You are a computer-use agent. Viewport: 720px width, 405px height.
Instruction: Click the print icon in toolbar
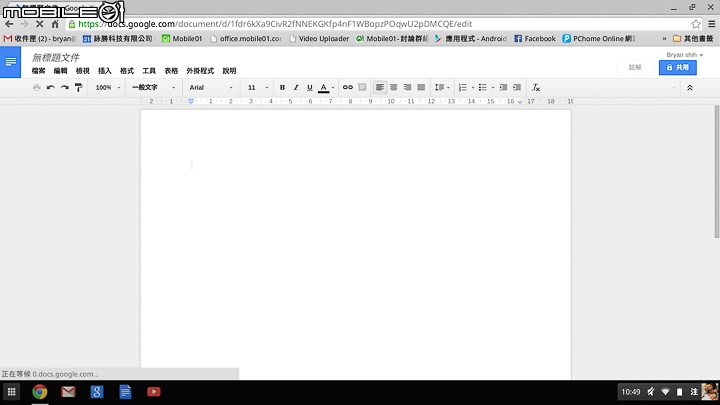click(x=37, y=87)
